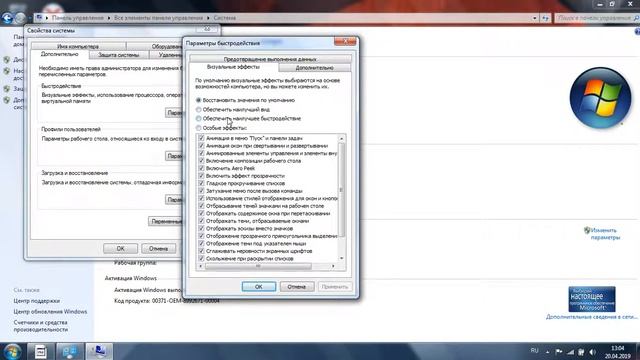
Task: Go forward with the Explorer forward arrow
Action: 20,18
